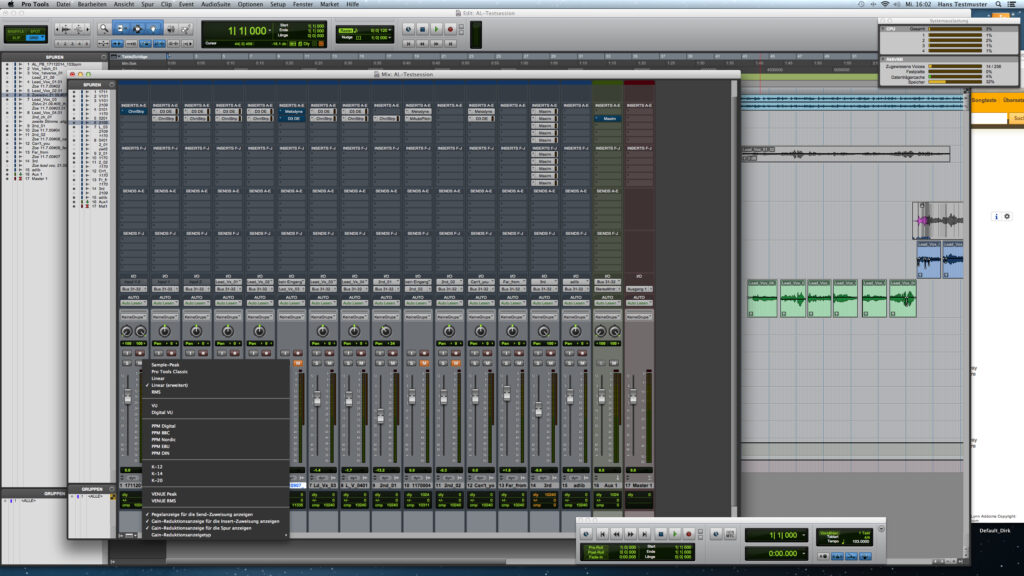The image size is (1024, 576).
Task: Open the Apple menu
Action: [x=10, y=4]
